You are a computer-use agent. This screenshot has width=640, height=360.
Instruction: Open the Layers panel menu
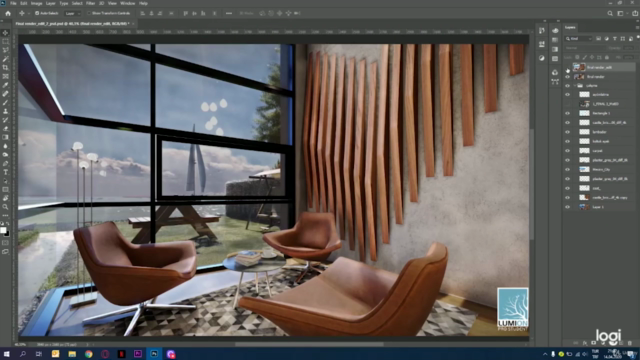pos(637,27)
